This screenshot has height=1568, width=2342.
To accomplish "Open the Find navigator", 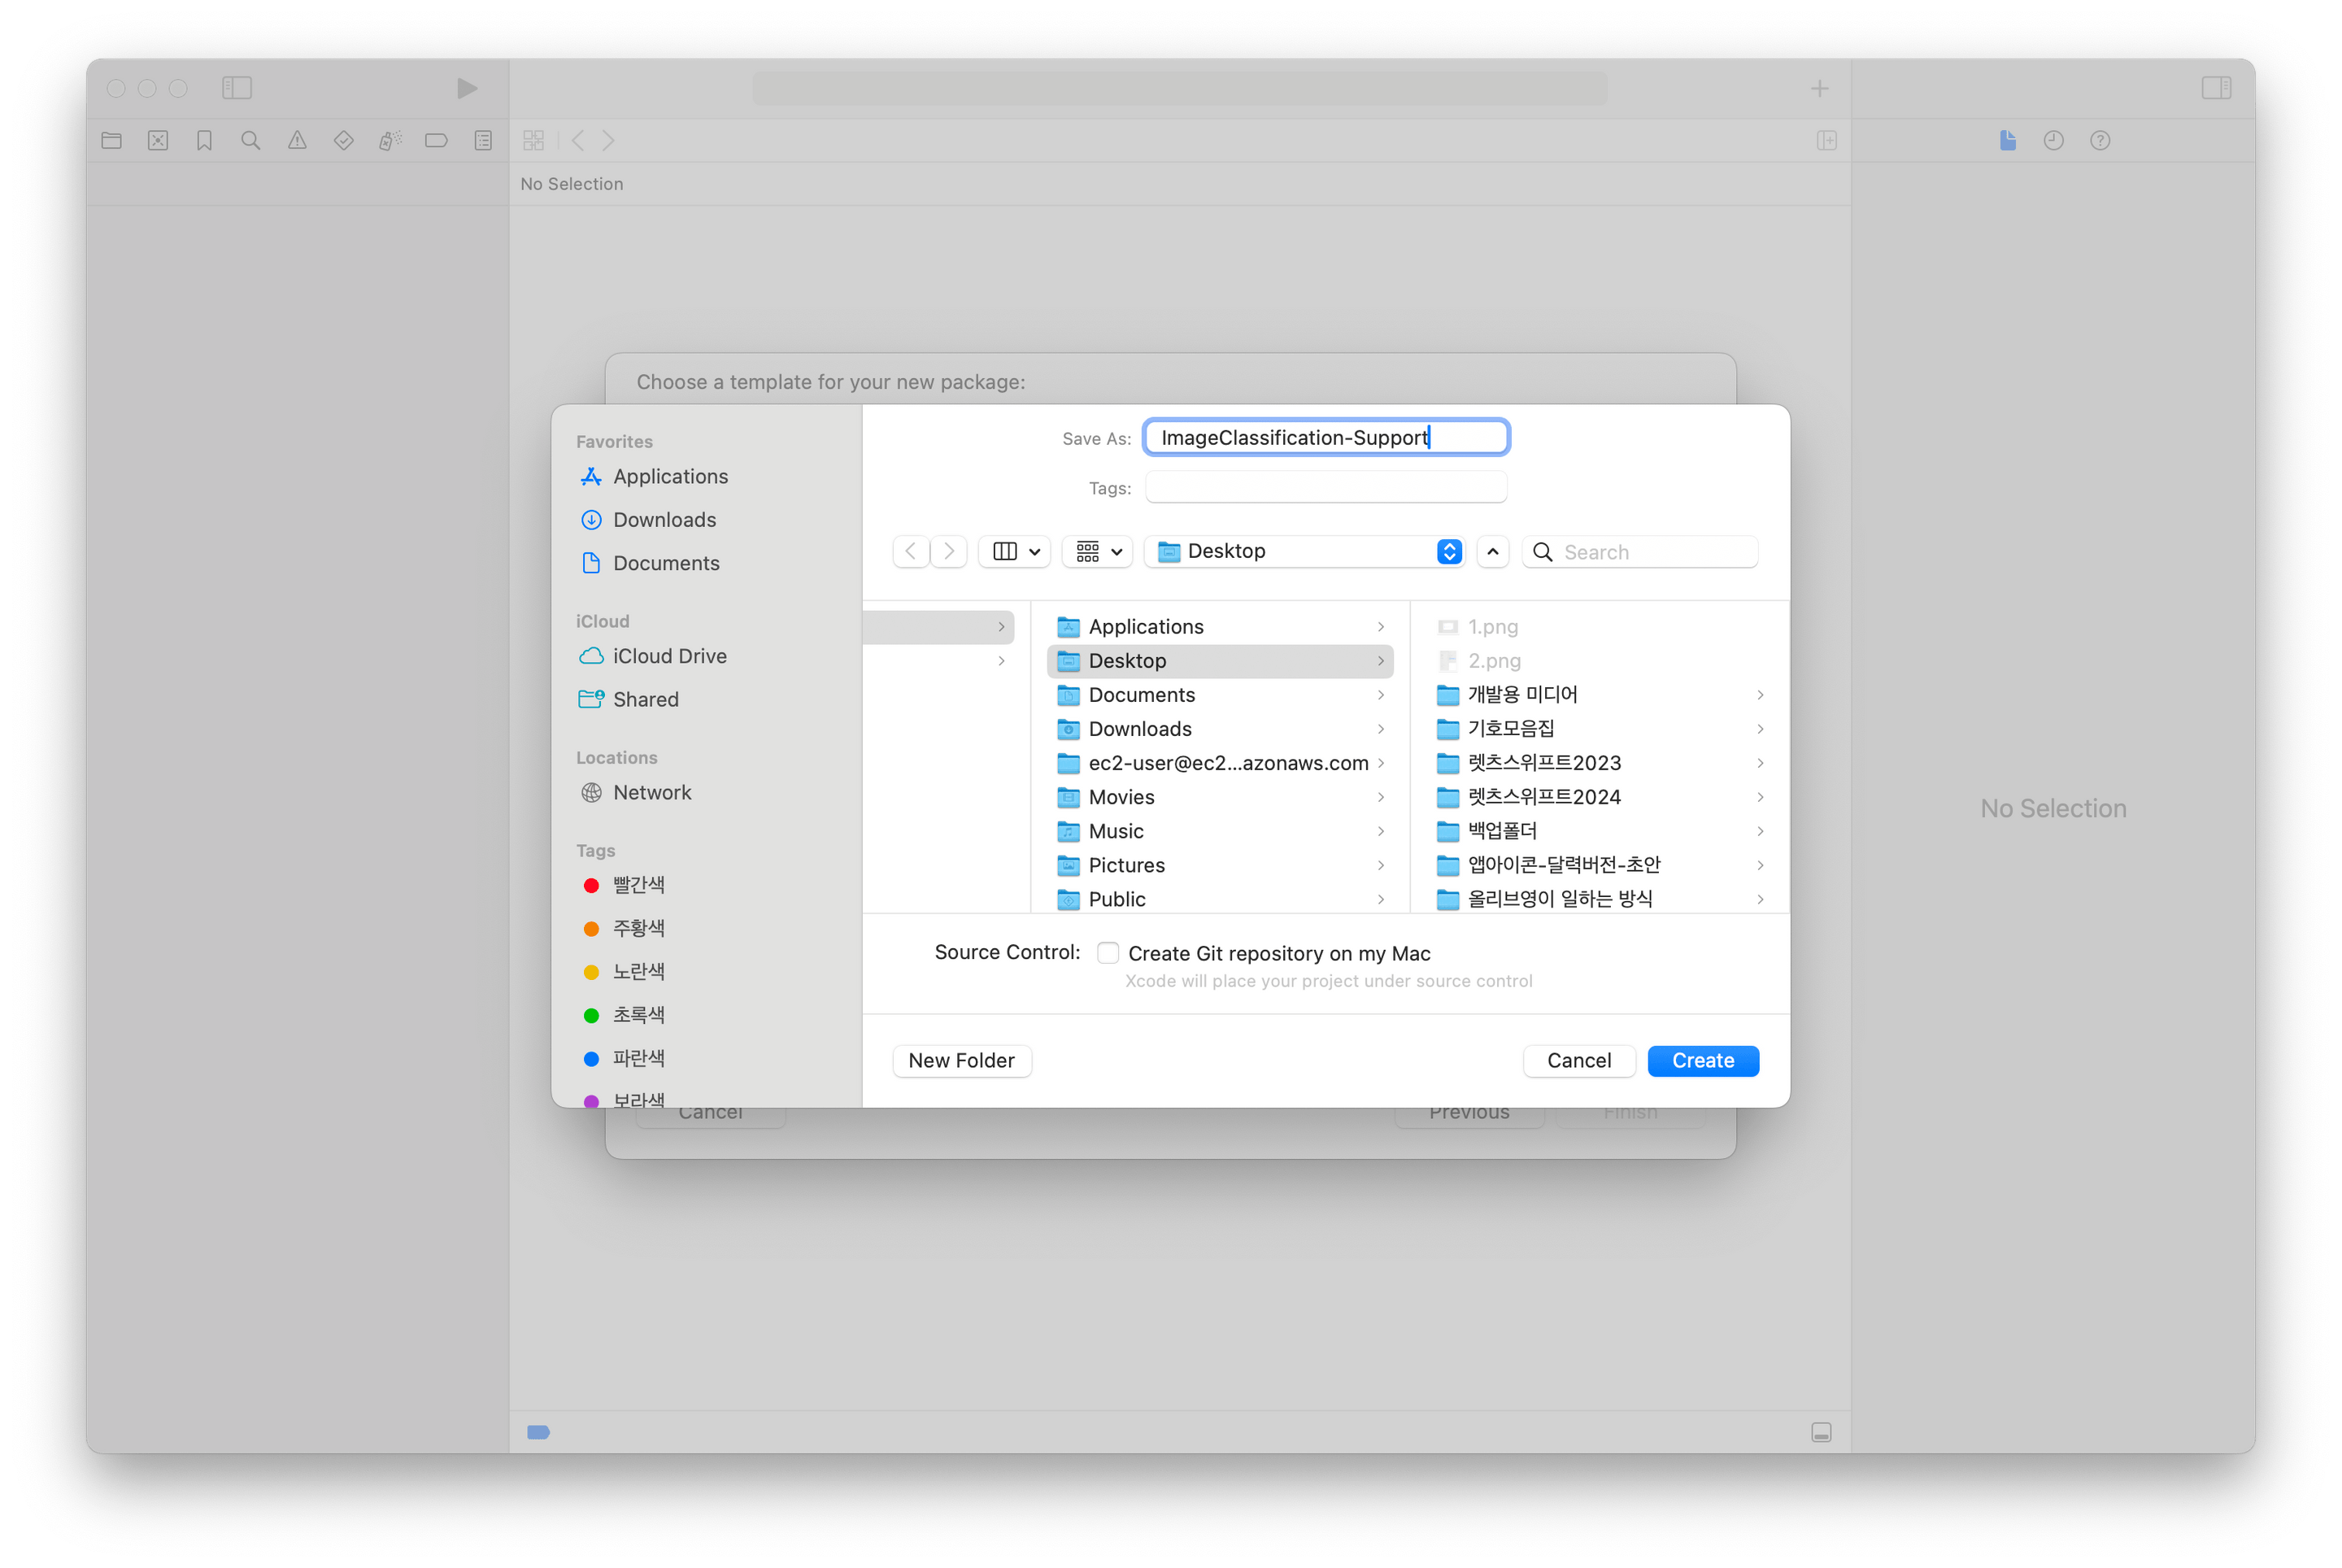I will pos(251,140).
